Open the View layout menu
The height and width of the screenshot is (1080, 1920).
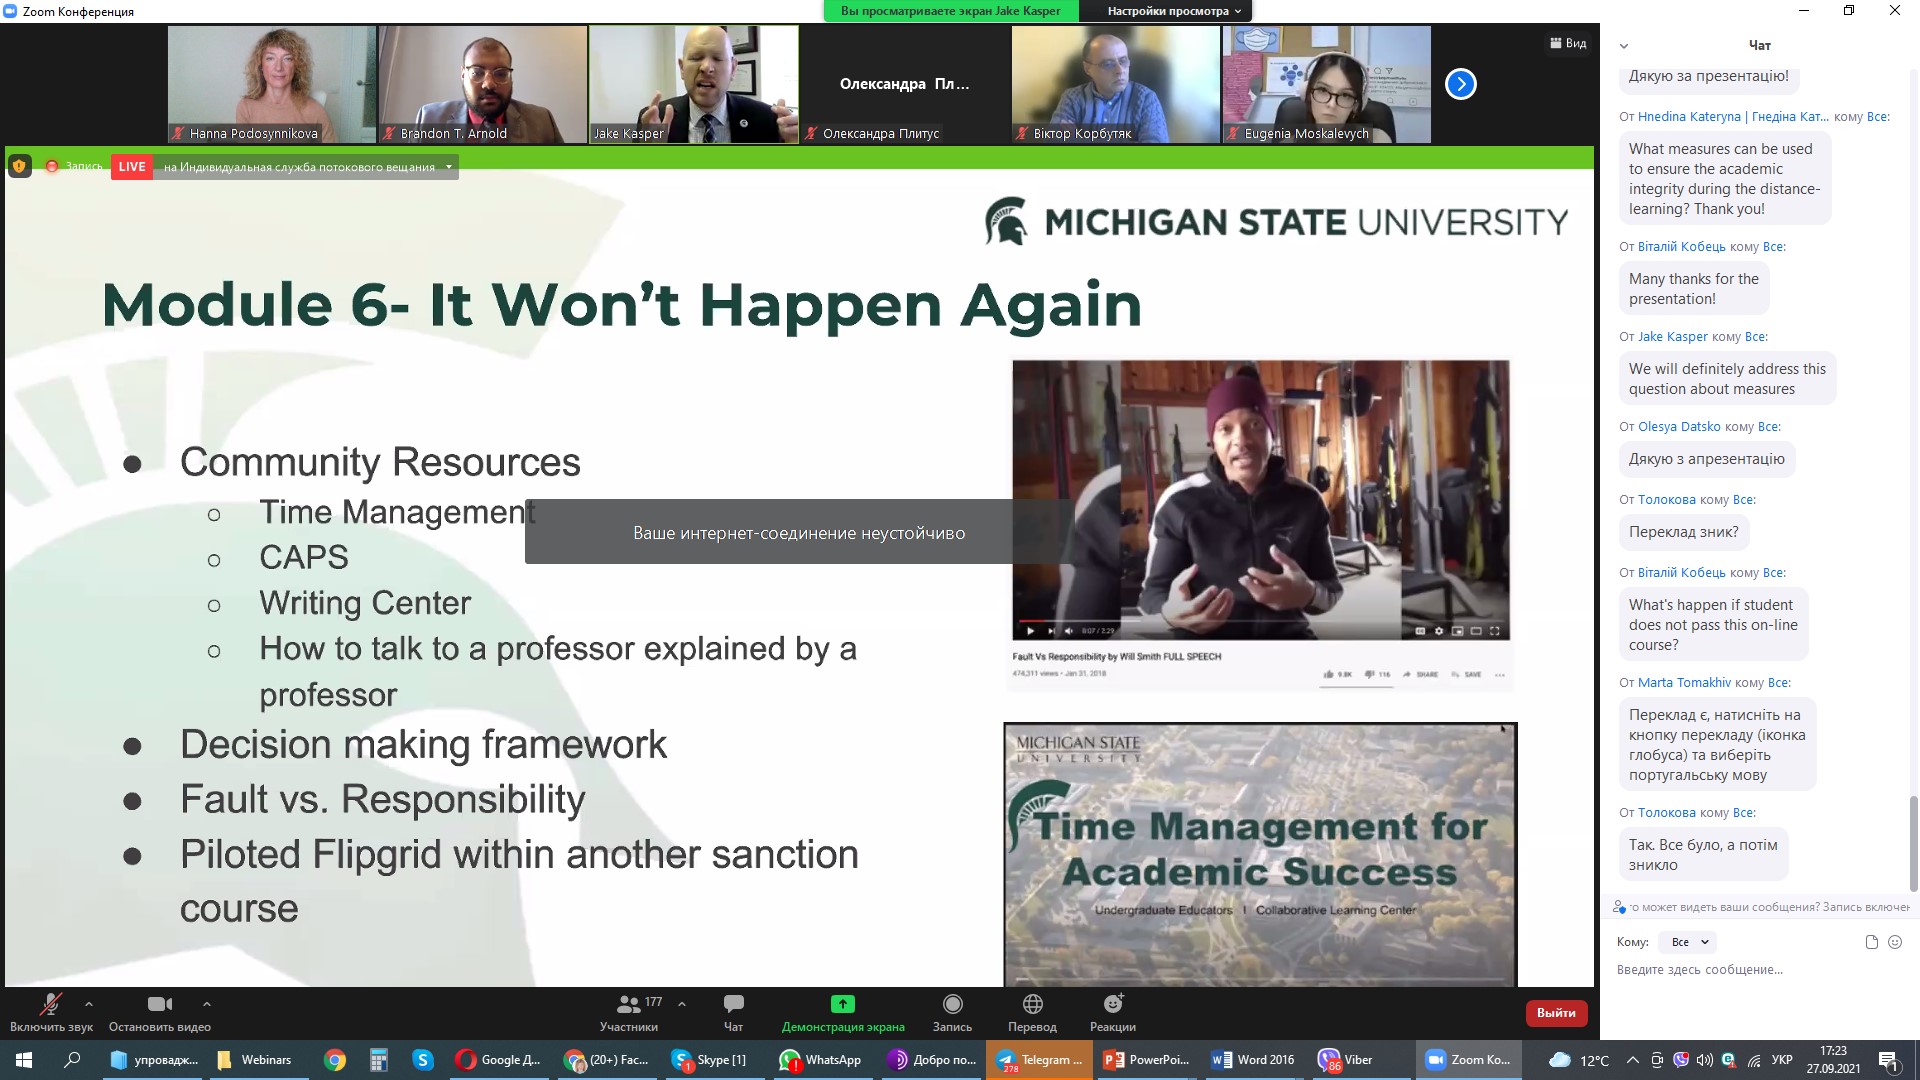pos(1568,43)
